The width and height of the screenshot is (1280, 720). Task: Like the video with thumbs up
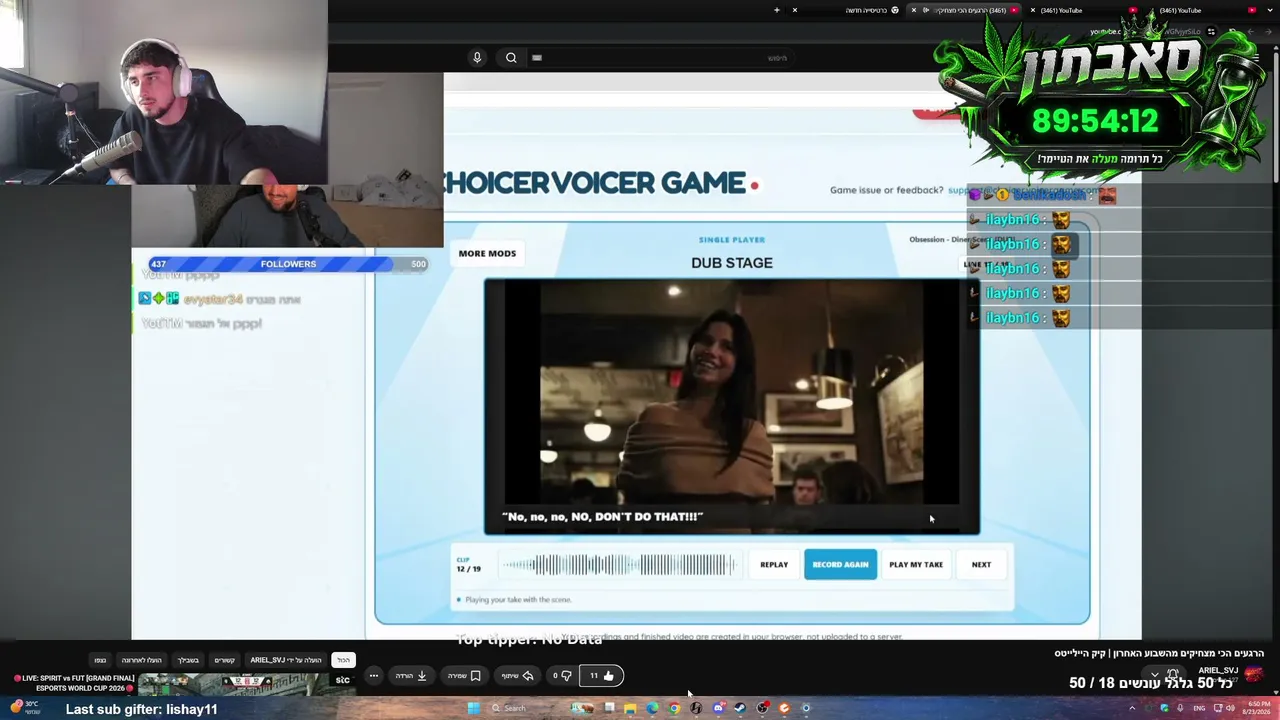click(x=602, y=676)
